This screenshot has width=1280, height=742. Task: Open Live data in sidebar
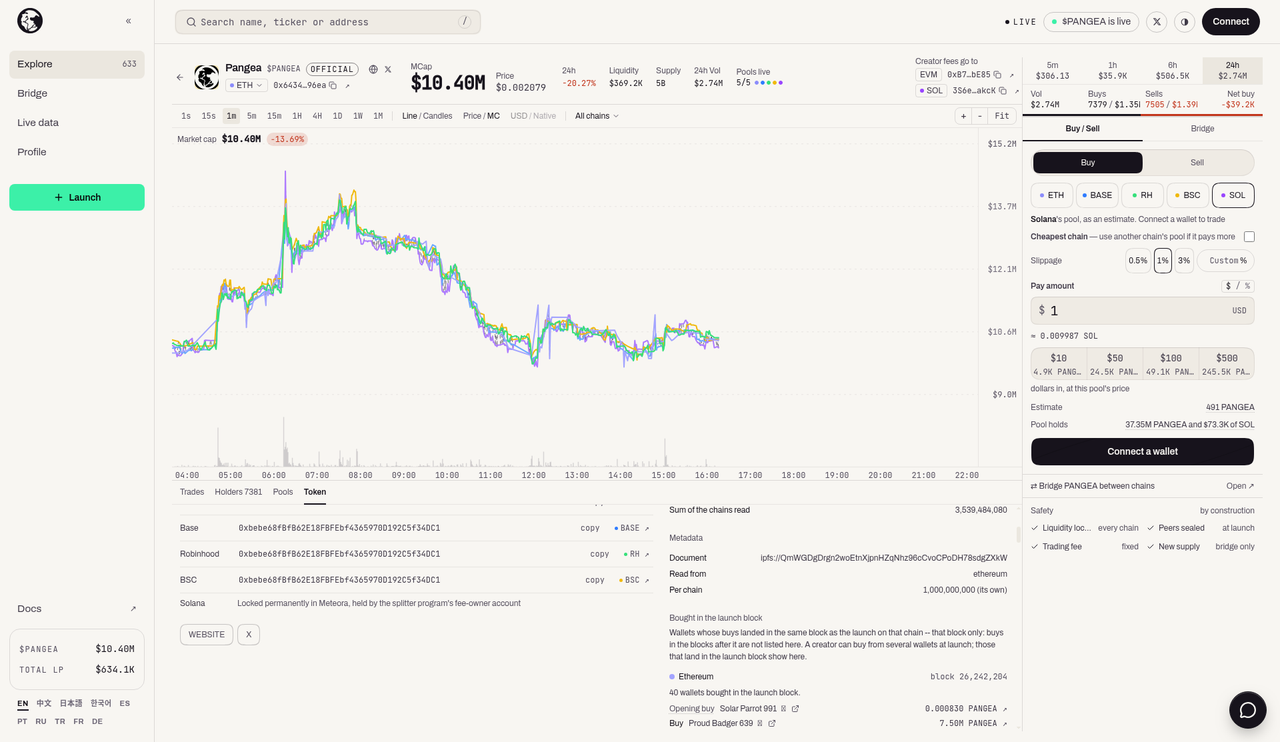pyautogui.click(x=77, y=123)
